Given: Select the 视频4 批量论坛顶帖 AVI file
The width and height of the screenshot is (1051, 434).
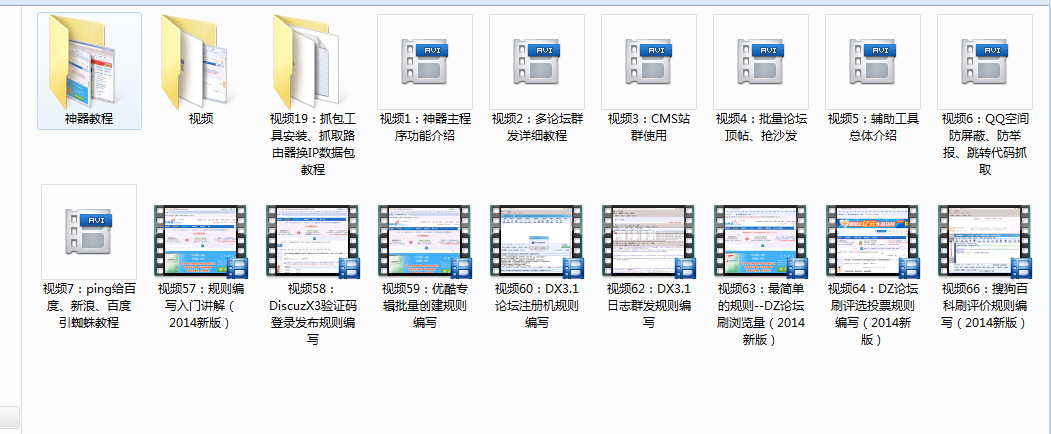Looking at the screenshot, I should coord(760,62).
